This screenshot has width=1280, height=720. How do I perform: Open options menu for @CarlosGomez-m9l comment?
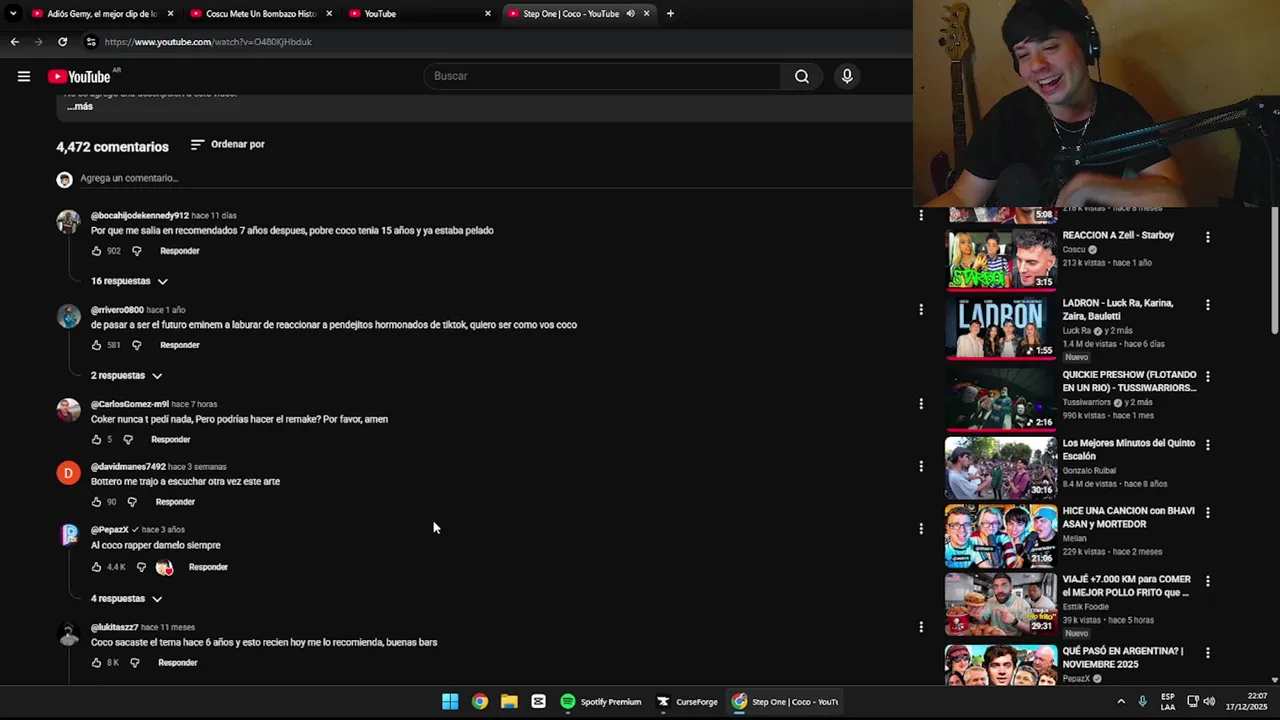(x=921, y=404)
